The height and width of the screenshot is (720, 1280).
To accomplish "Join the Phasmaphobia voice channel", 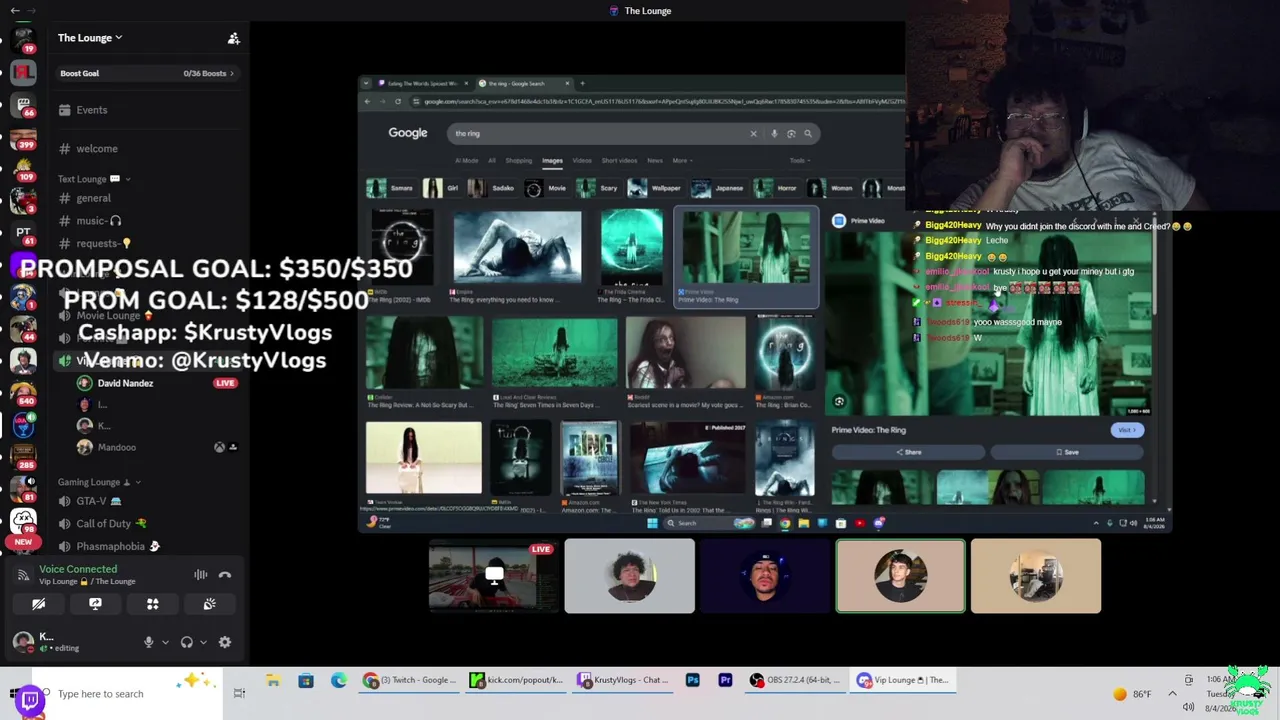I will (110, 546).
